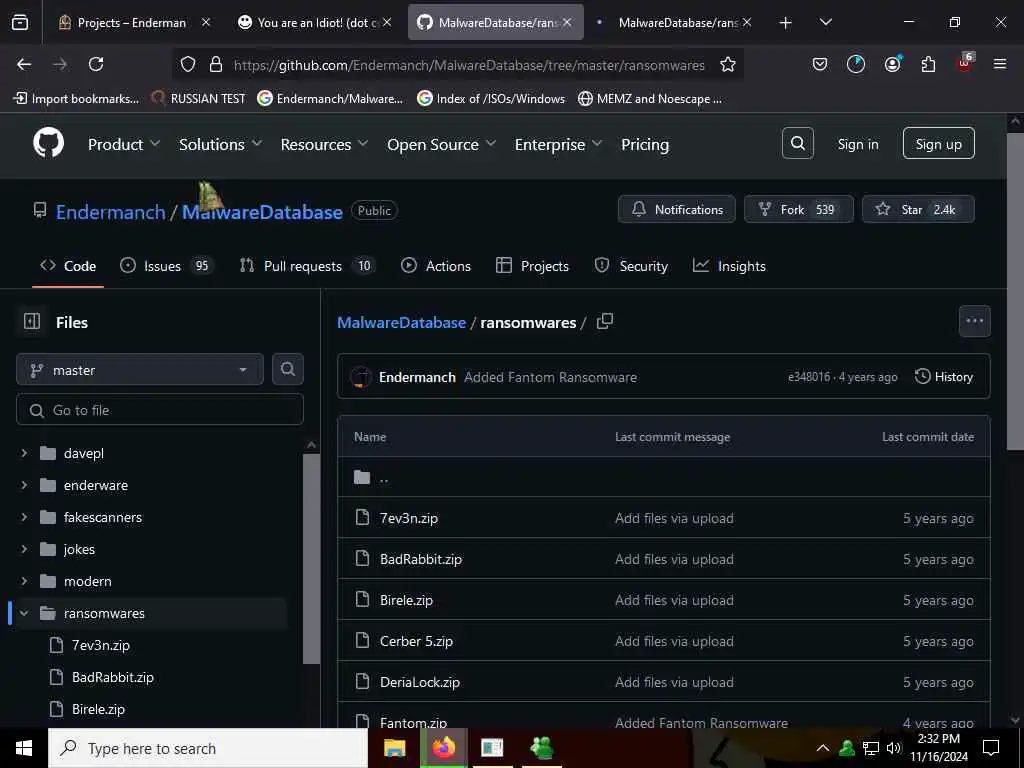Expand the Enterprise menu
1024x768 pixels.
558,144
